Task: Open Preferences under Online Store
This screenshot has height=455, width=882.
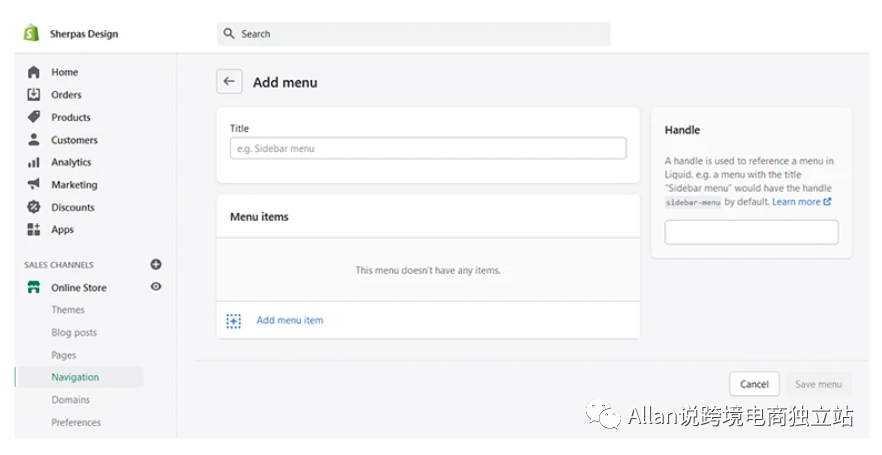Action: click(x=76, y=422)
